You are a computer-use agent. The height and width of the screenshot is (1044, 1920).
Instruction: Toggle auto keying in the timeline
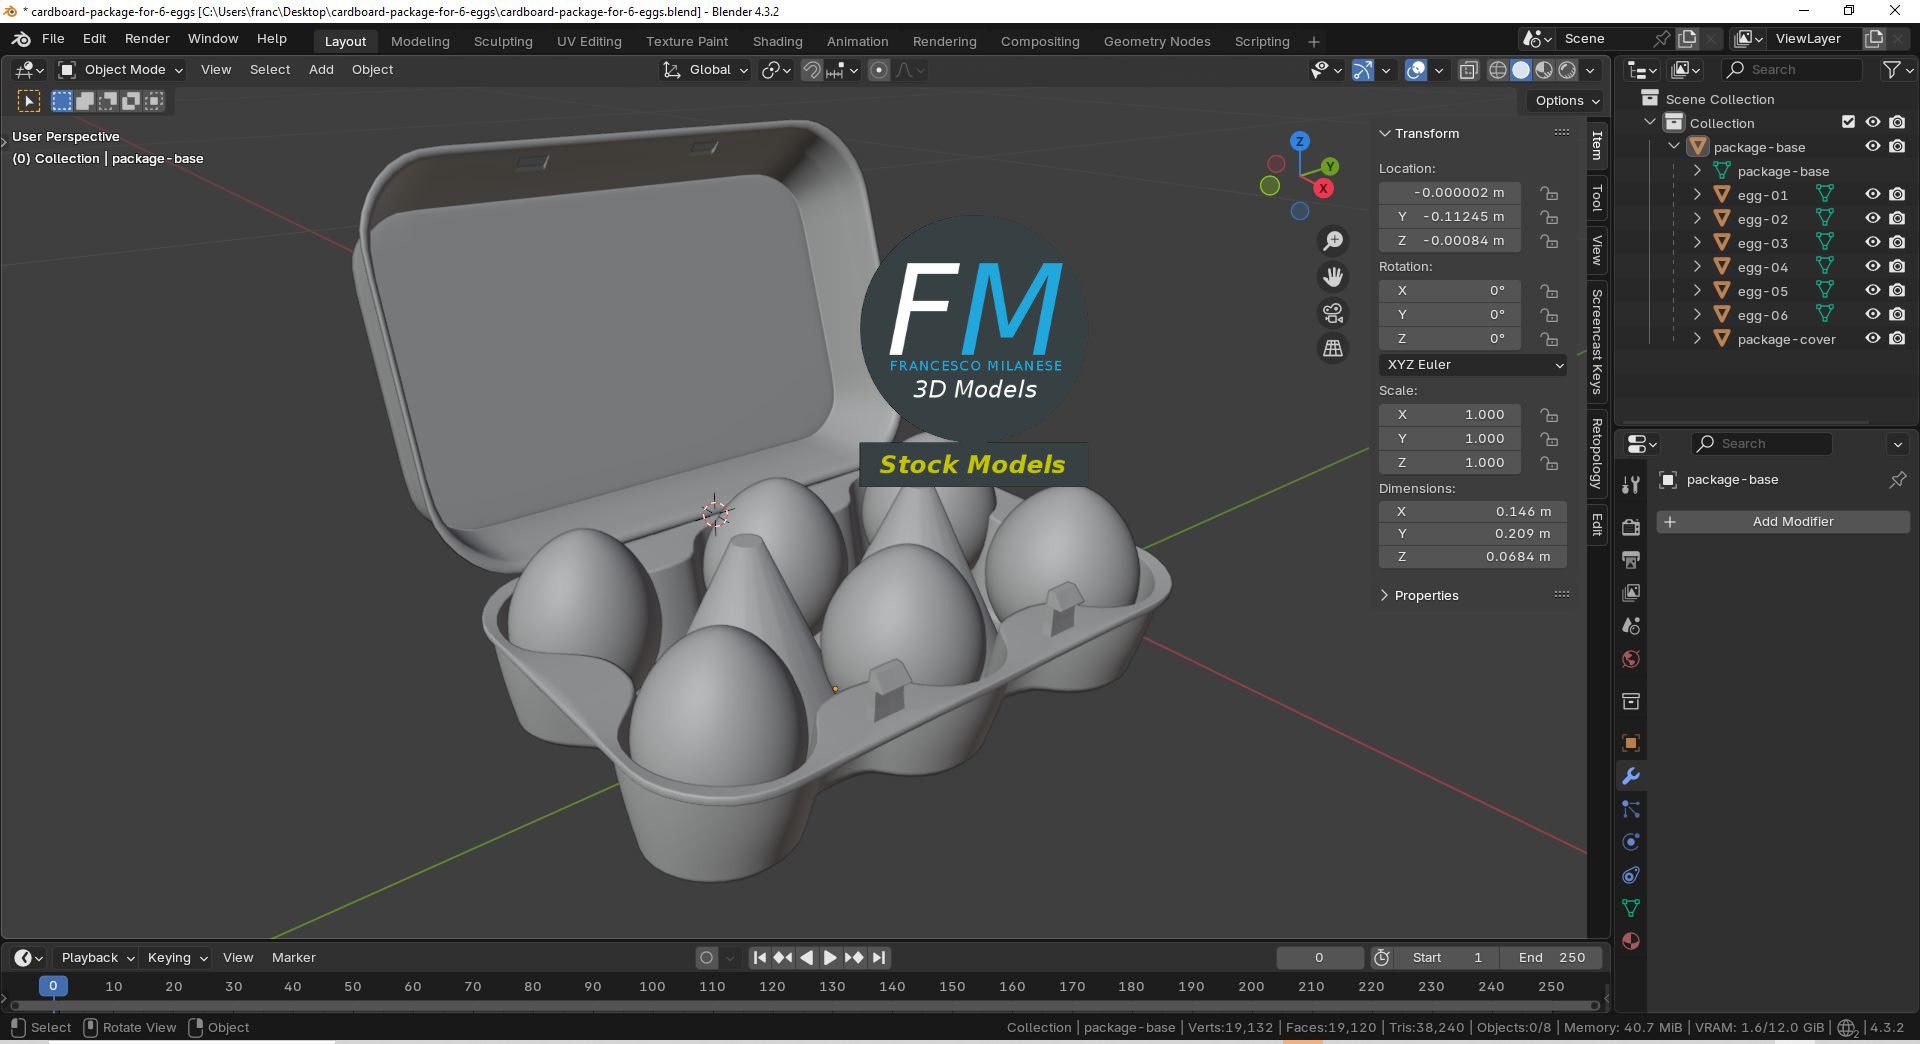coord(707,958)
